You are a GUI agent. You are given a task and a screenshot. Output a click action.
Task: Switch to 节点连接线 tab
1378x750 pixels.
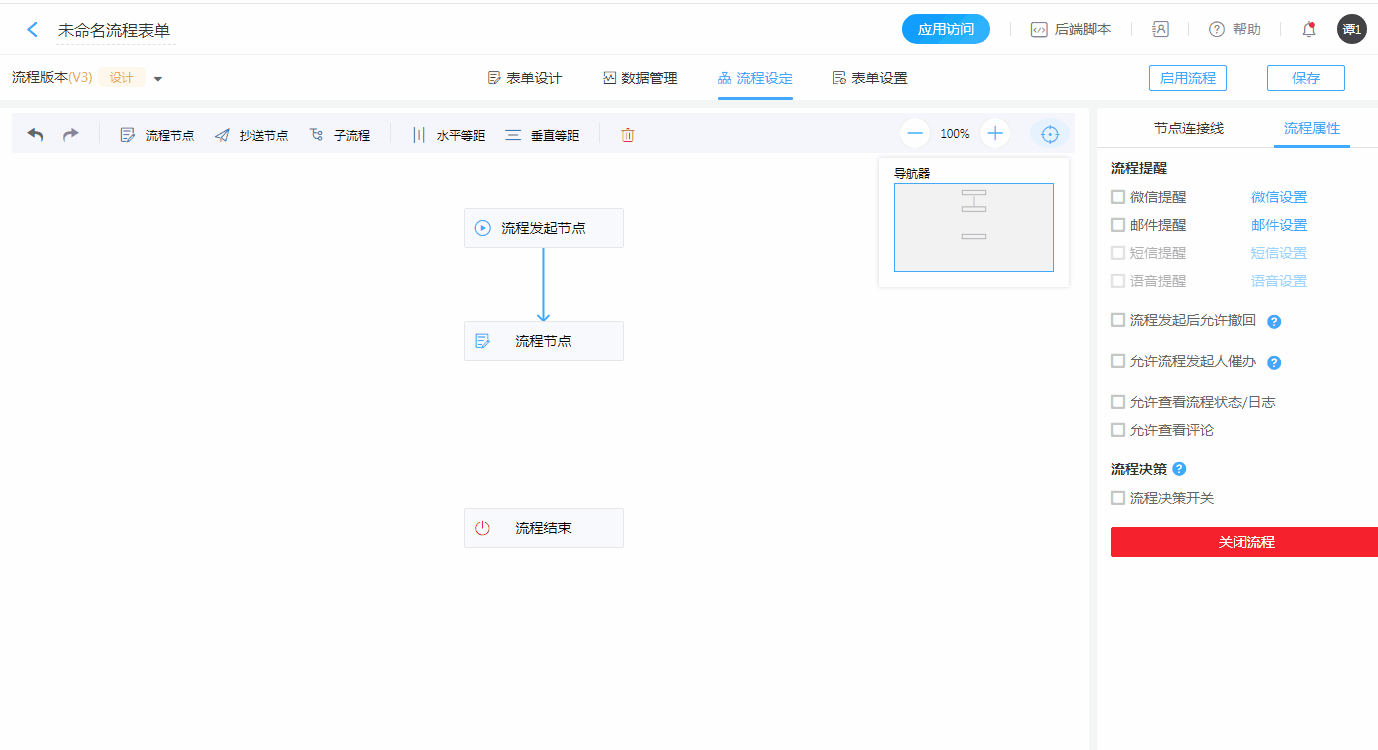point(1188,128)
